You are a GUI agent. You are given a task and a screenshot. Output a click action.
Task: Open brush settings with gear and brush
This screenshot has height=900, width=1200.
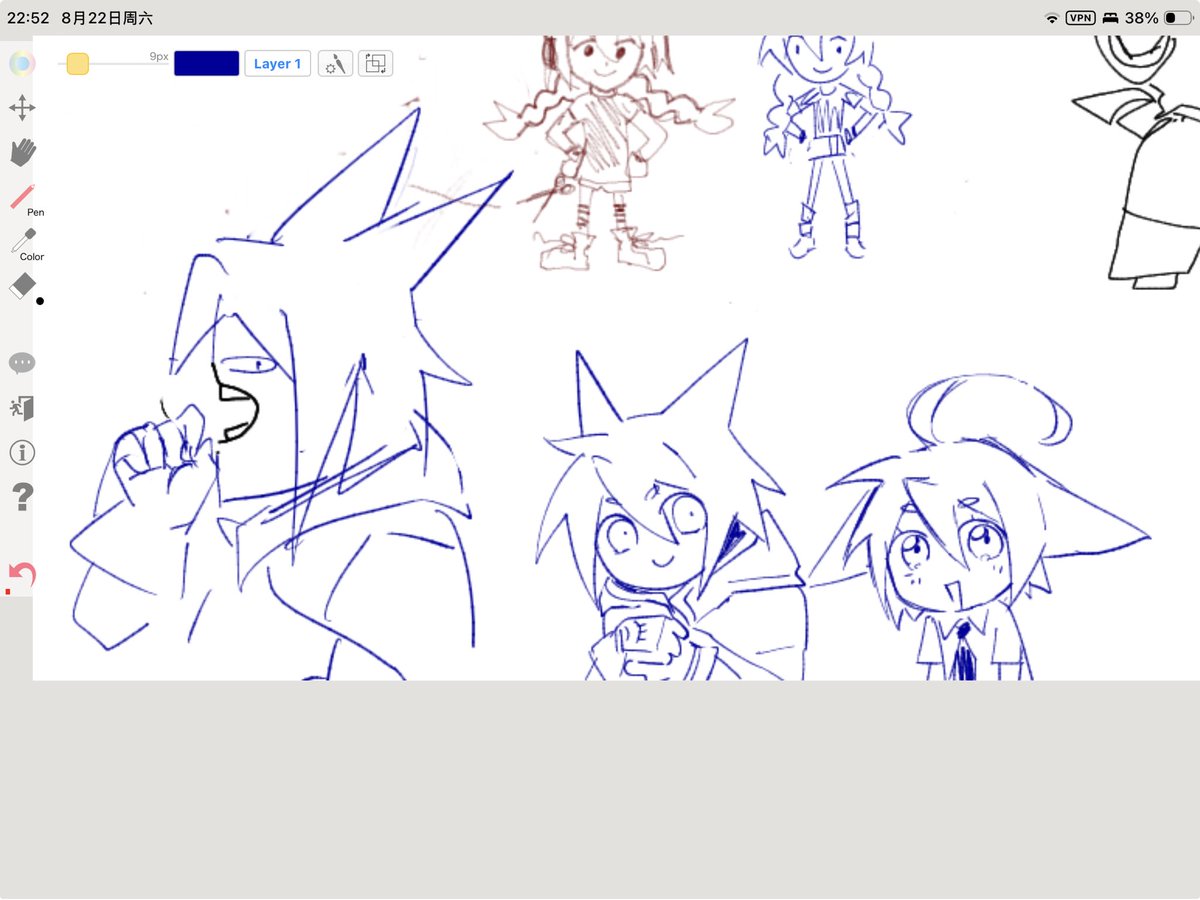click(335, 64)
